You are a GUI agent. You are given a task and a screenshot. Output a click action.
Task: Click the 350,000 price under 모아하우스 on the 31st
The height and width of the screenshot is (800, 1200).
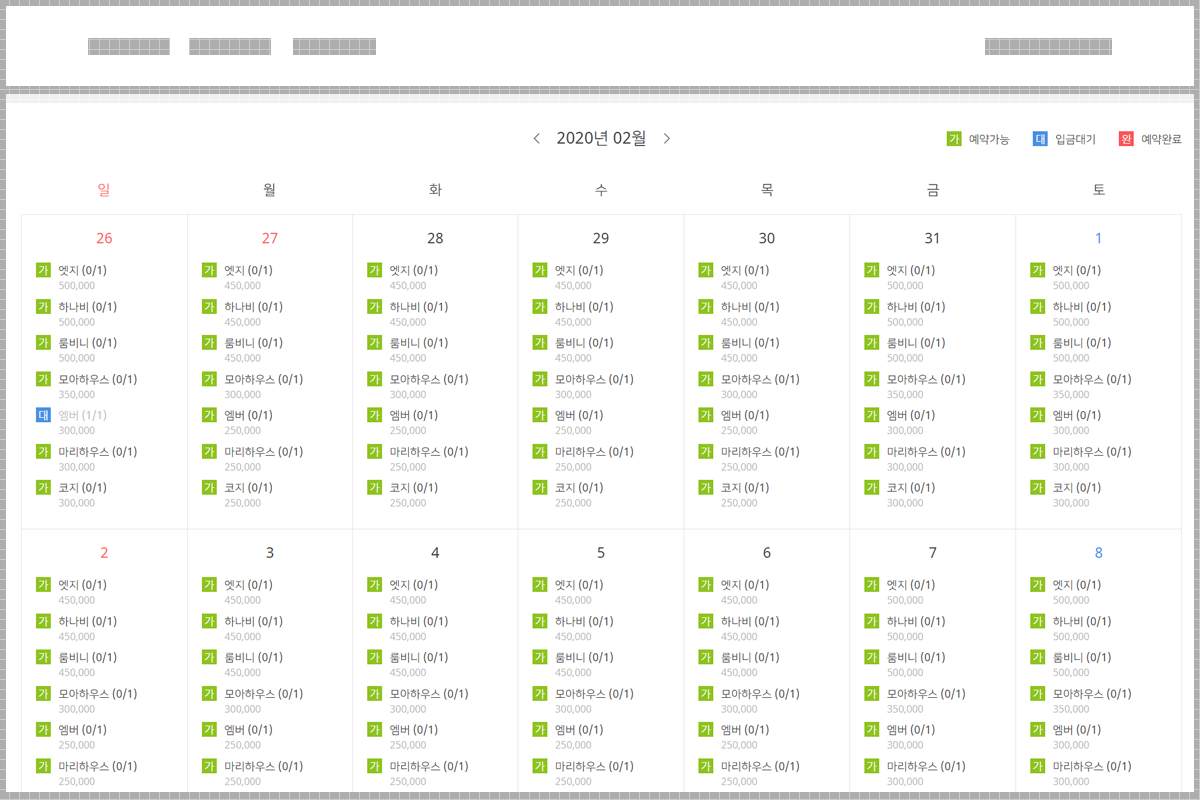[x=905, y=395]
